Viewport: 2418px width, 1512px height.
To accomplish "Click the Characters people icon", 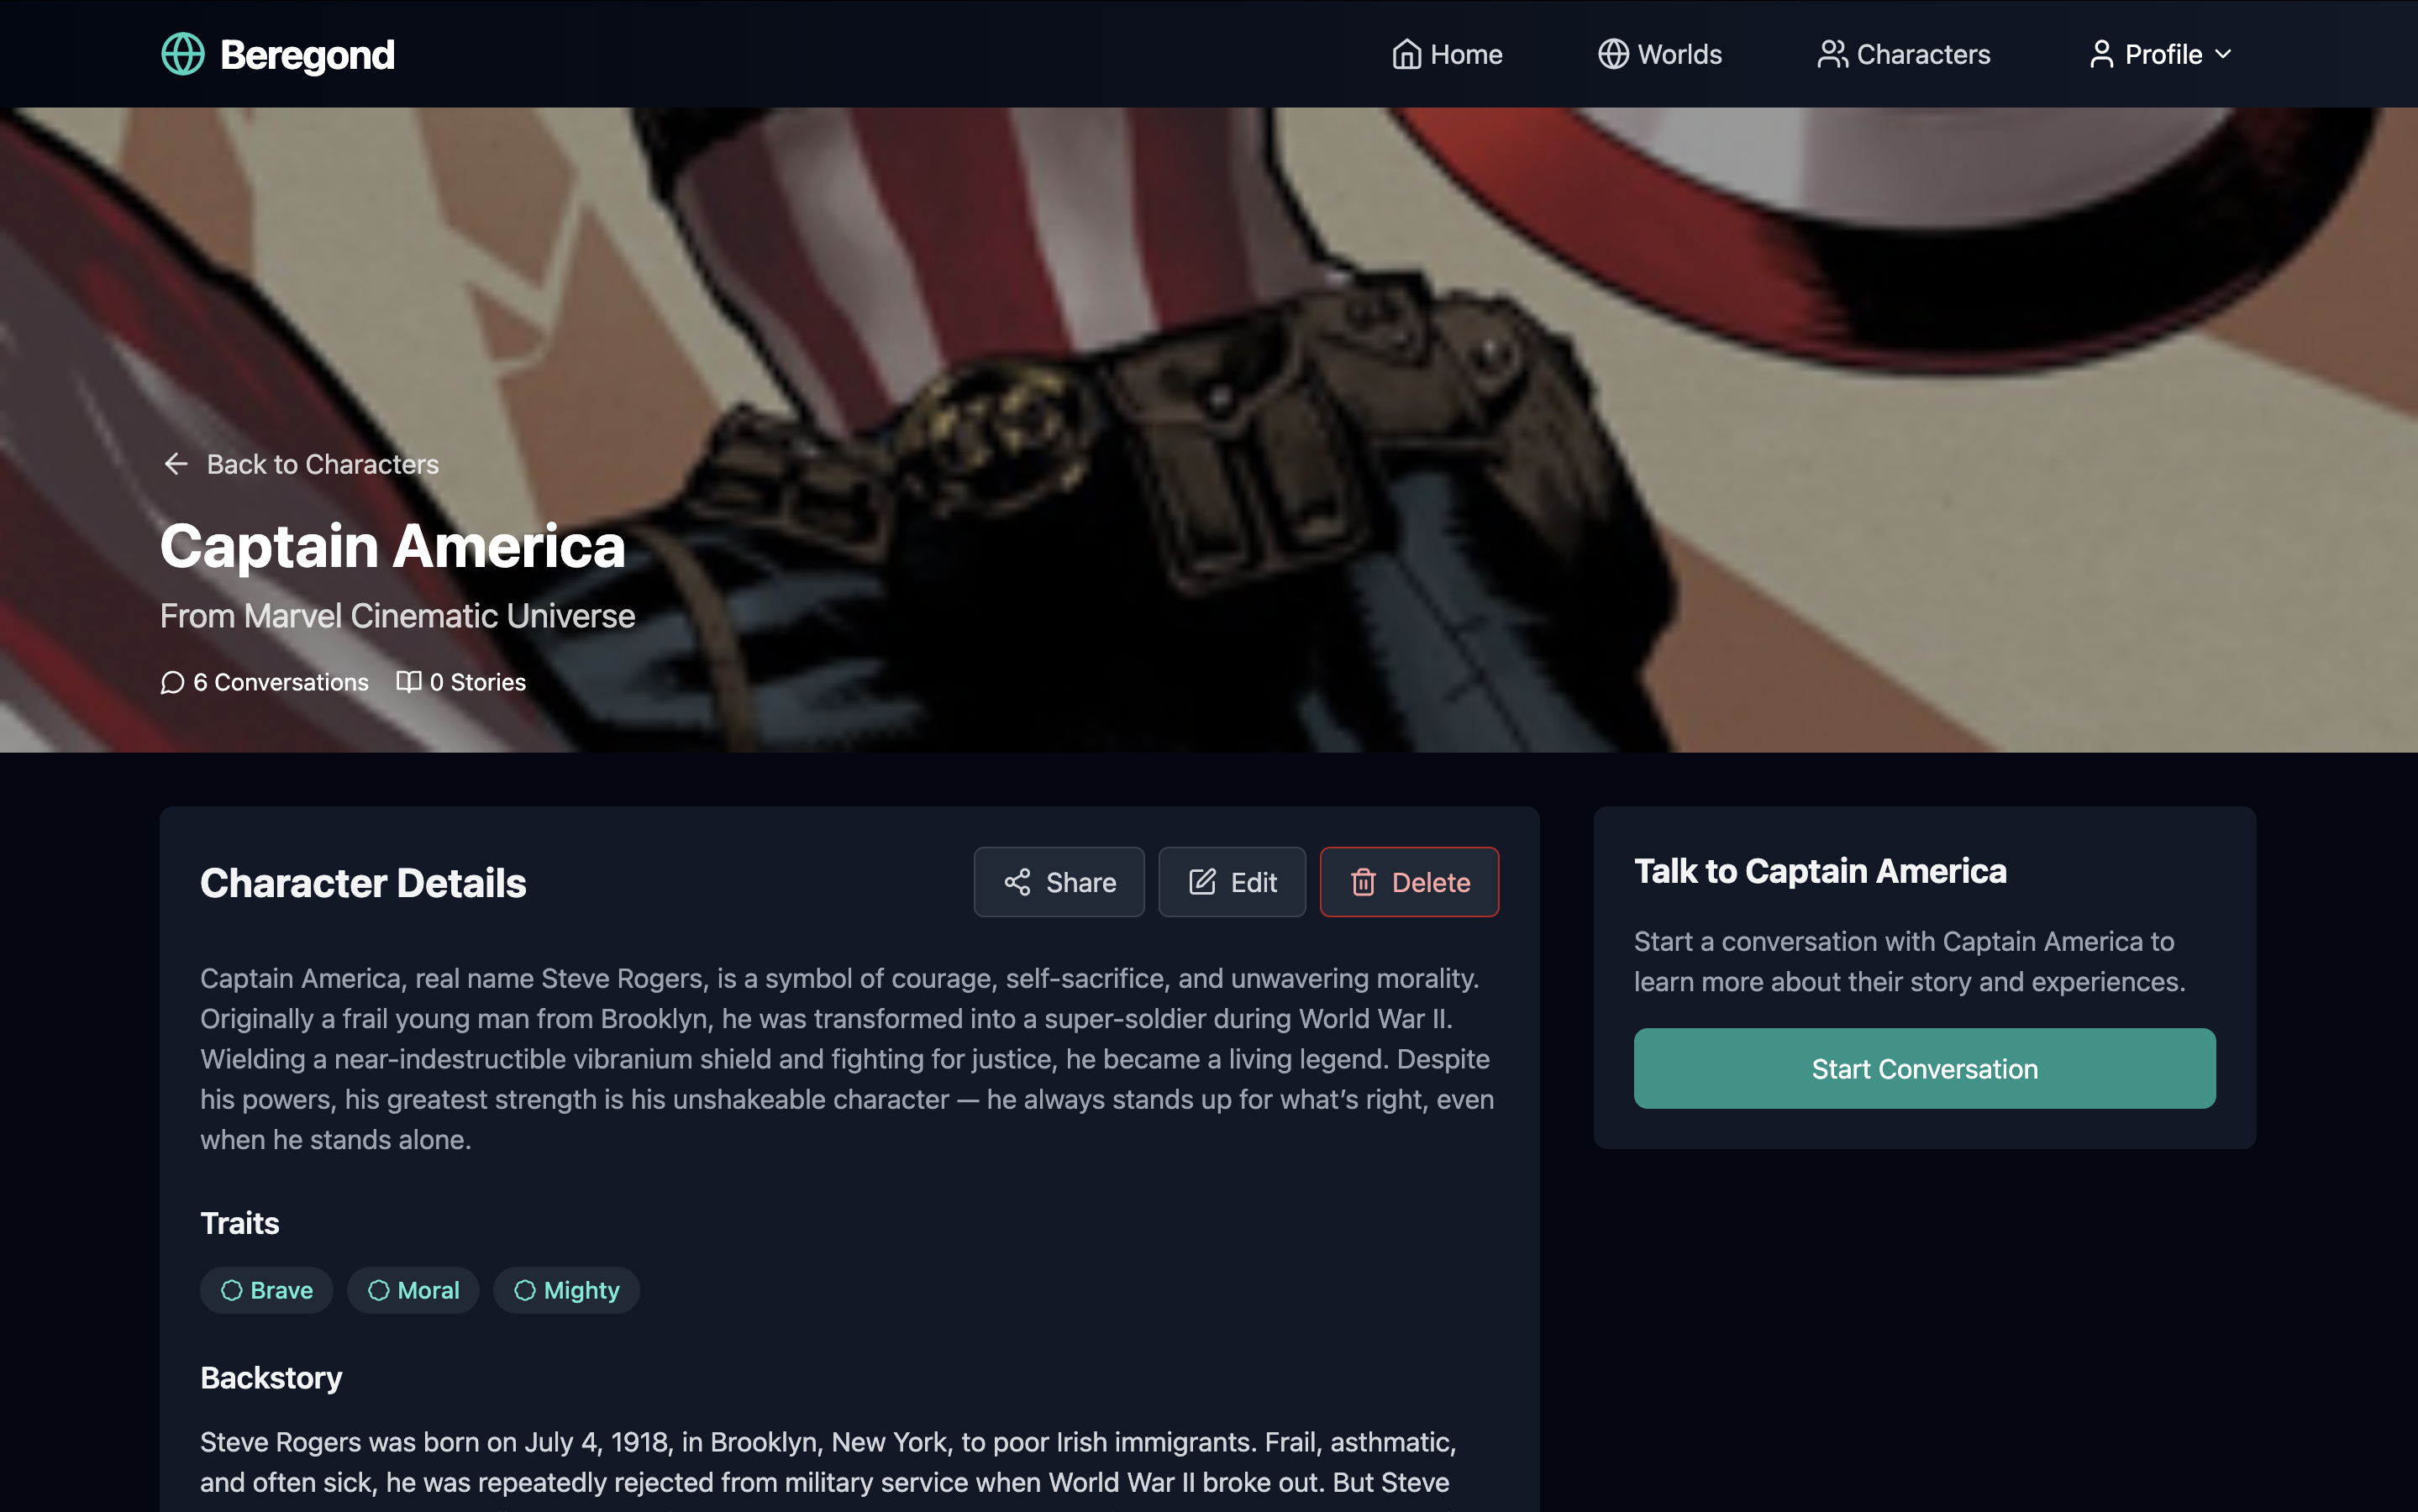I will point(1832,54).
